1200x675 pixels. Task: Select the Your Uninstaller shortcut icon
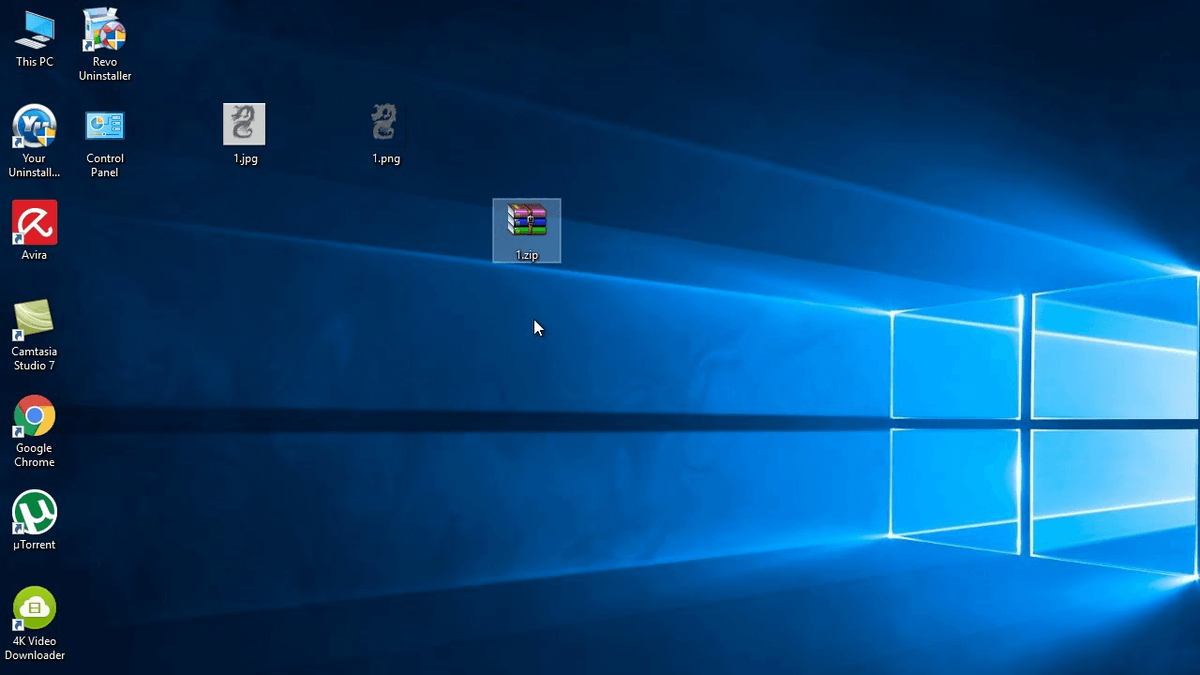pos(34,127)
